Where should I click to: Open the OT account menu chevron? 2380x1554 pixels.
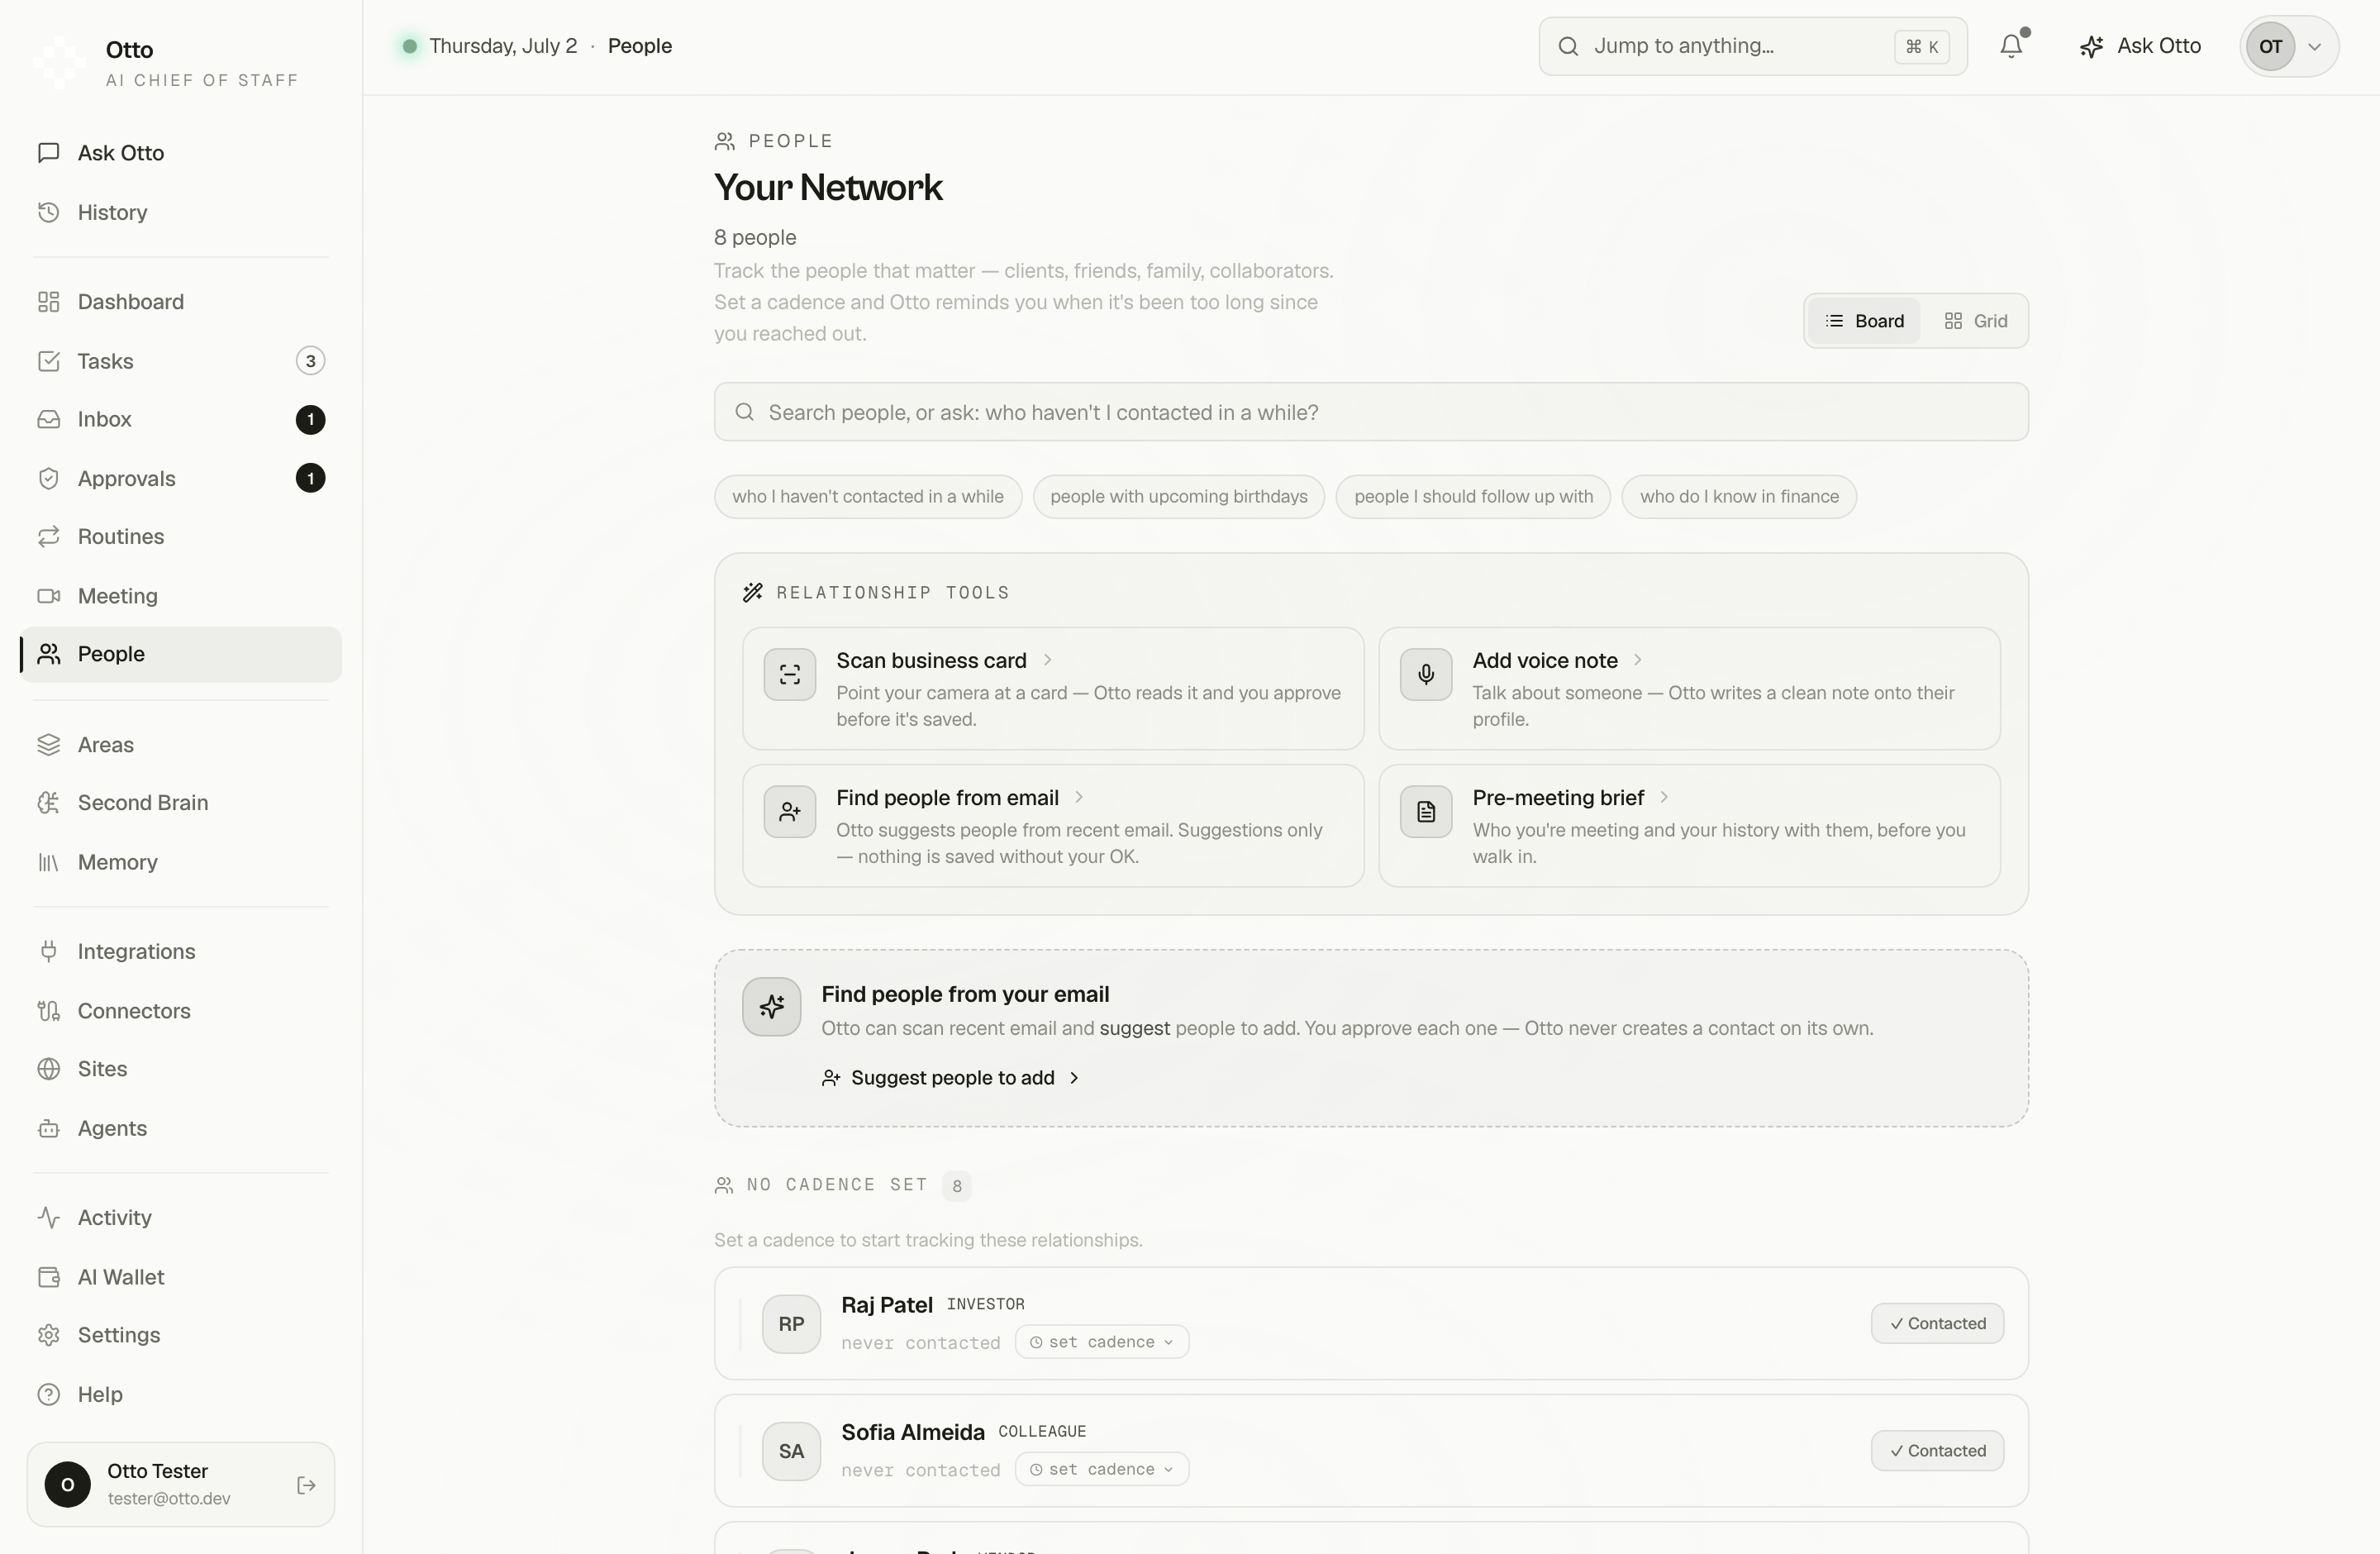[x=2313, y=47]
